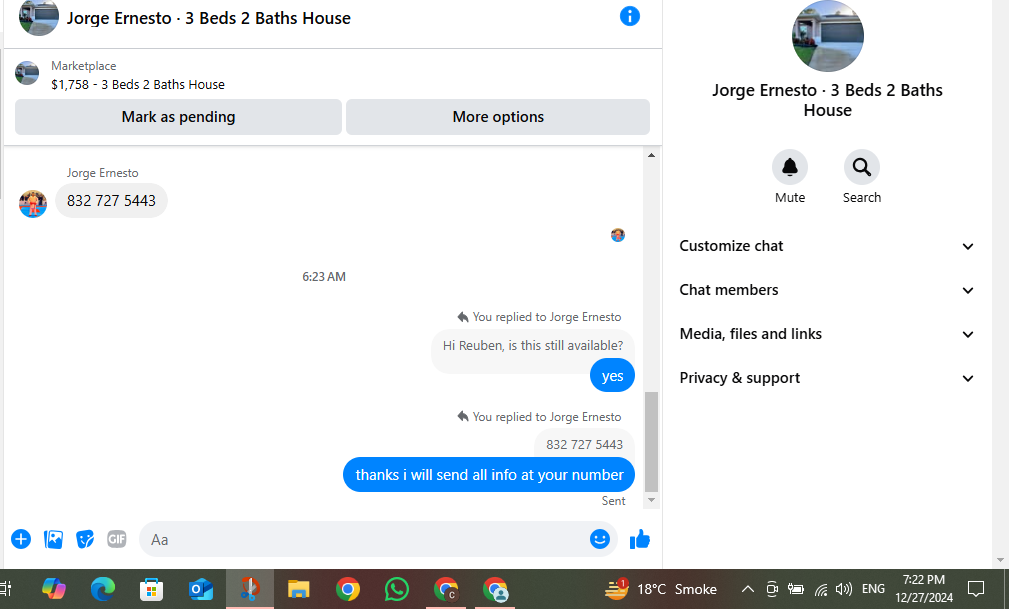Search in conversation using magnifier icon
Image resolution: width=1009 pixels, height=609 pixels.
(x=862, y=167)
